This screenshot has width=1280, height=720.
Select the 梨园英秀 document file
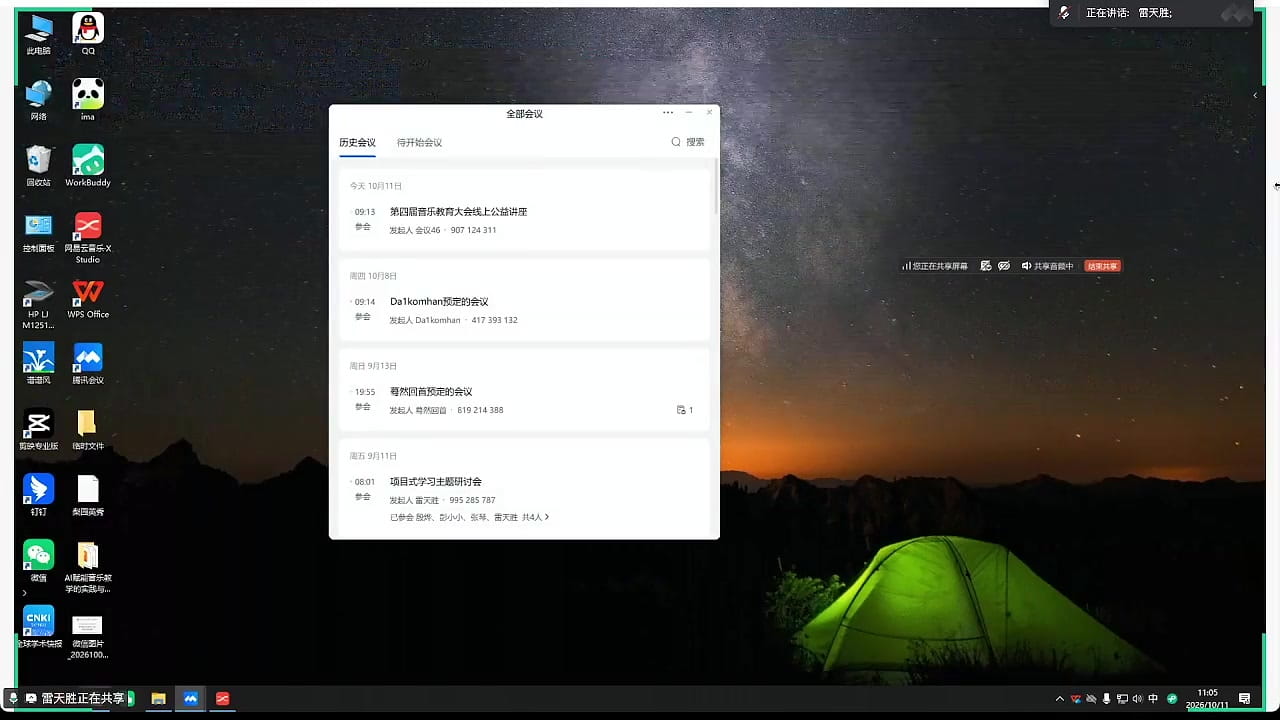click(x=88, y=496)
